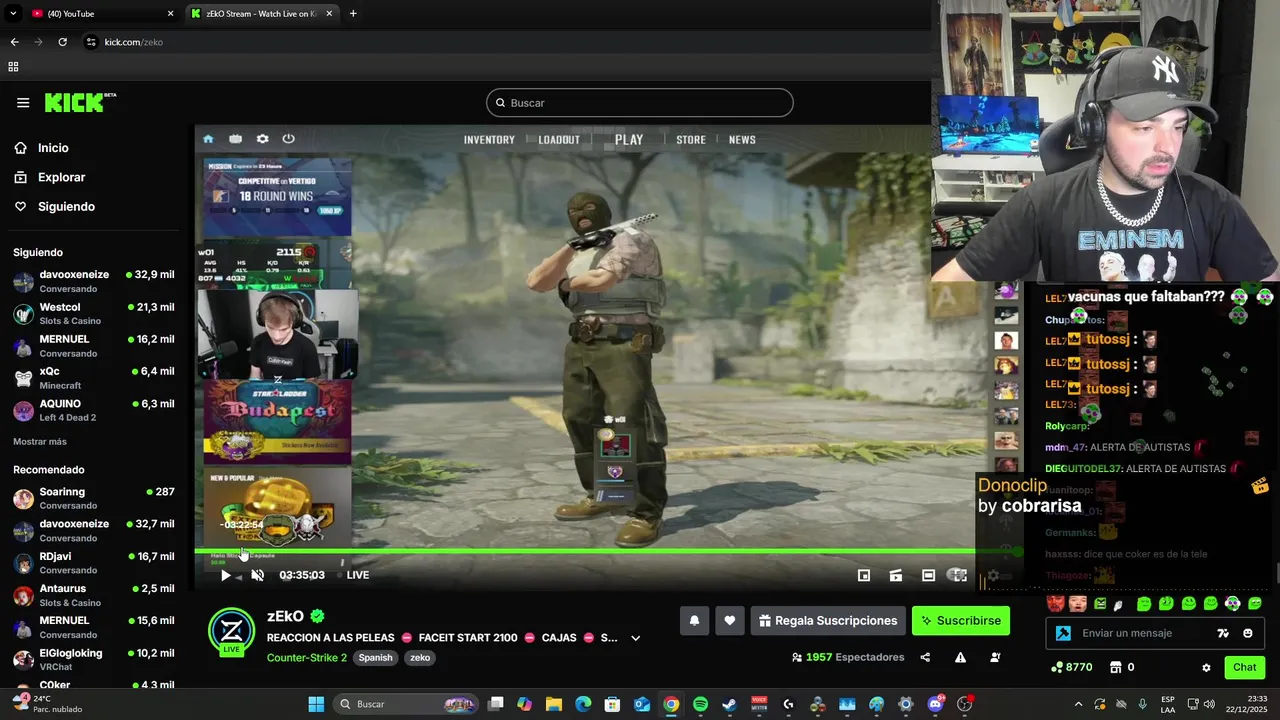The height and width of the screenshot is (720, 1280).
Task: Open browser apps grid icon
Action: point(13,67)
